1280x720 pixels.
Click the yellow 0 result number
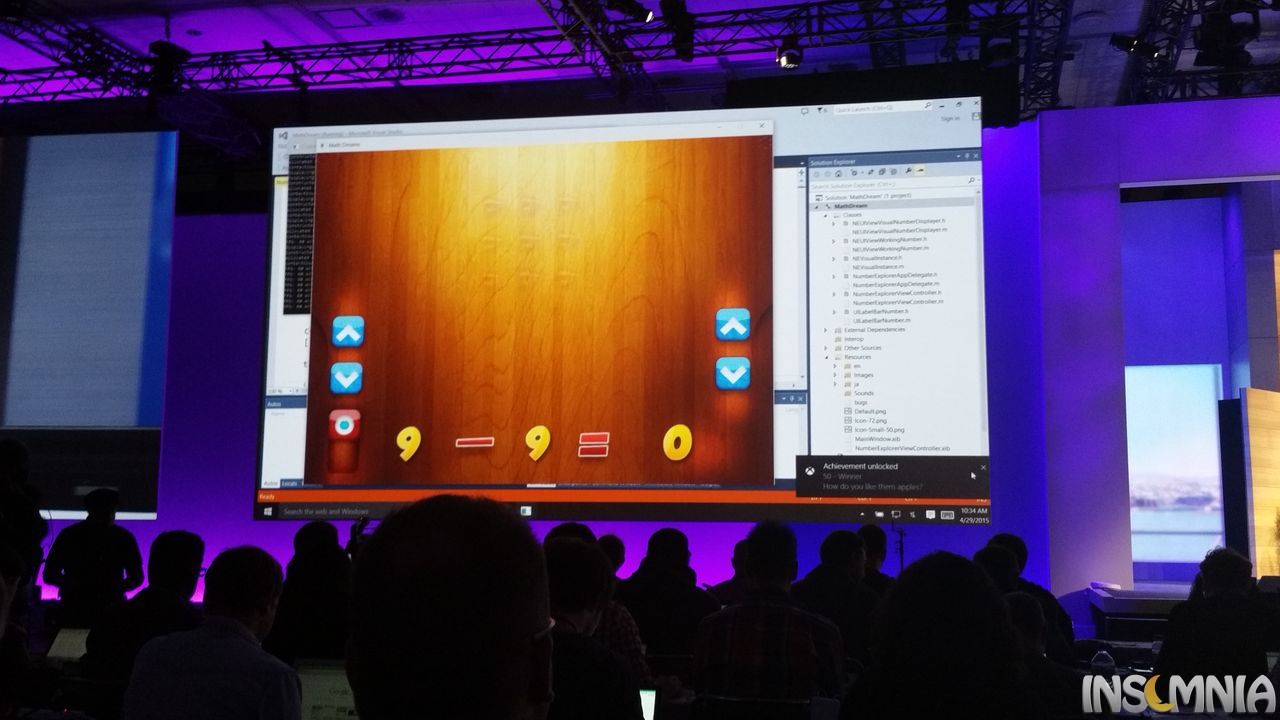click(x=677, y=441)
